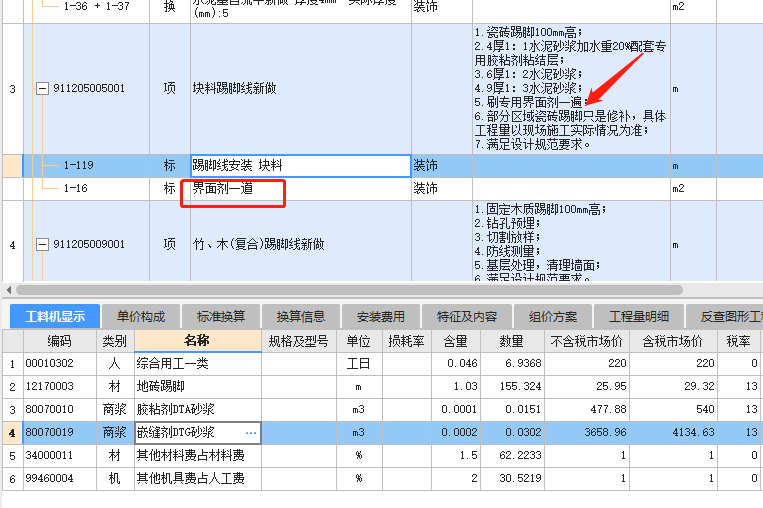Select the 损耗率 column header
Image resolution: width=763 pixels, height=508 pixels.
406,341
